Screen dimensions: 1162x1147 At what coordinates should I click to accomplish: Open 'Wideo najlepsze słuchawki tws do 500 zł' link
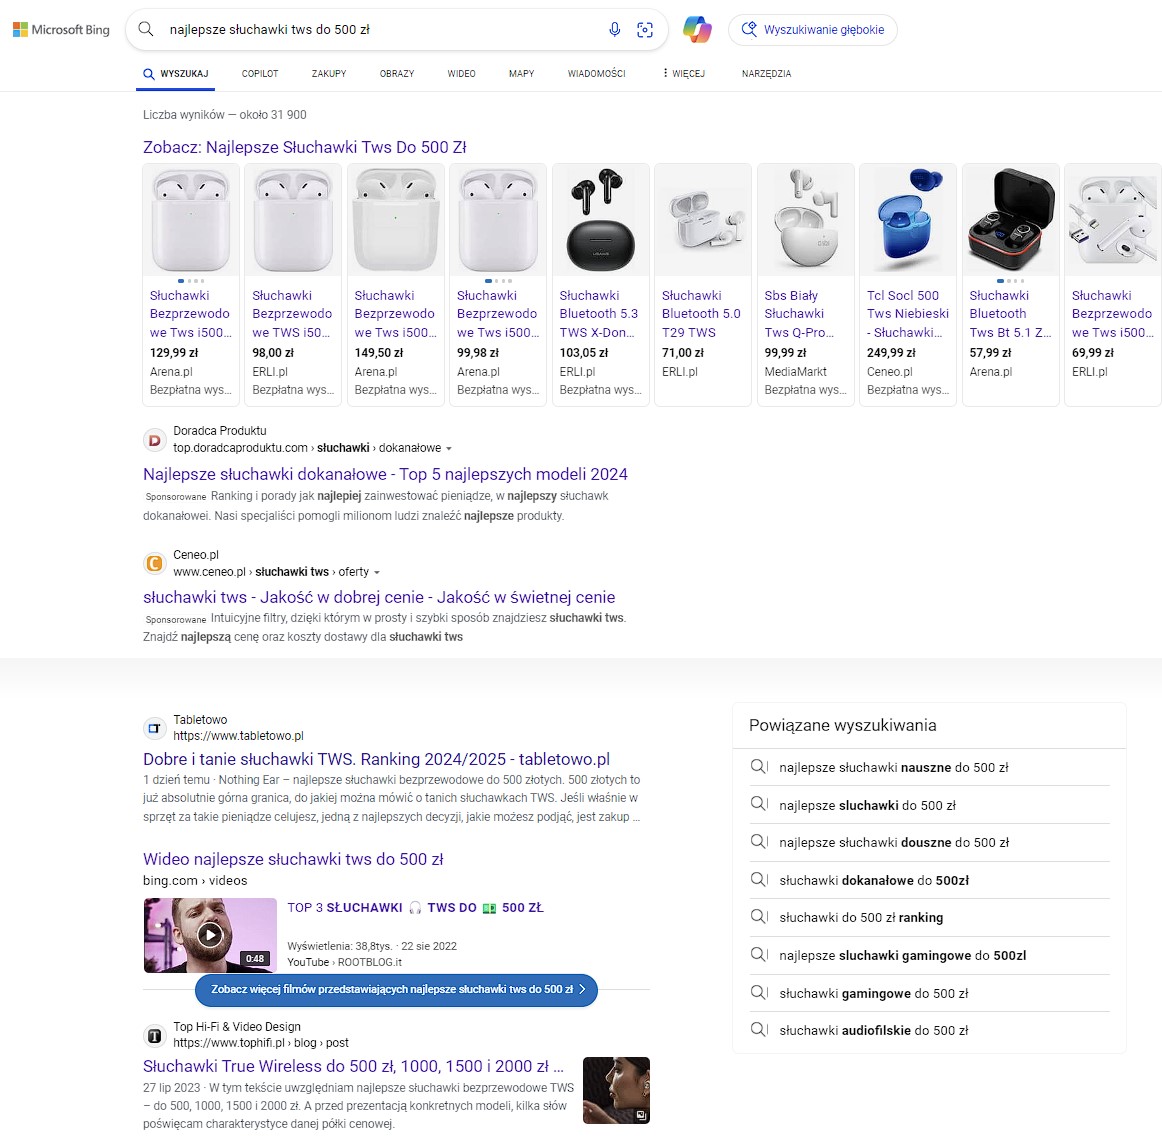click(x=293, y=860)
